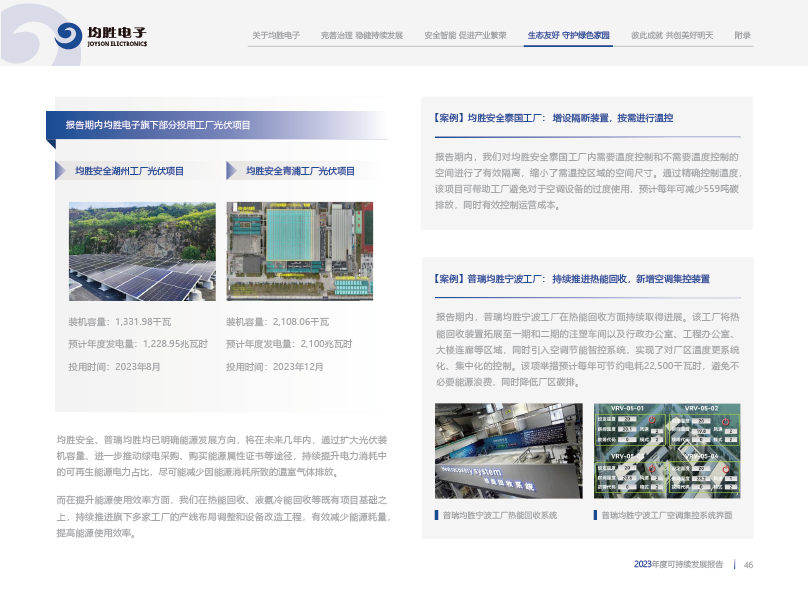This screenshot has height=596, width=808.
Task: Click the 均胜安全泰国工厂 case heading
Action: (x=554, y=118)
